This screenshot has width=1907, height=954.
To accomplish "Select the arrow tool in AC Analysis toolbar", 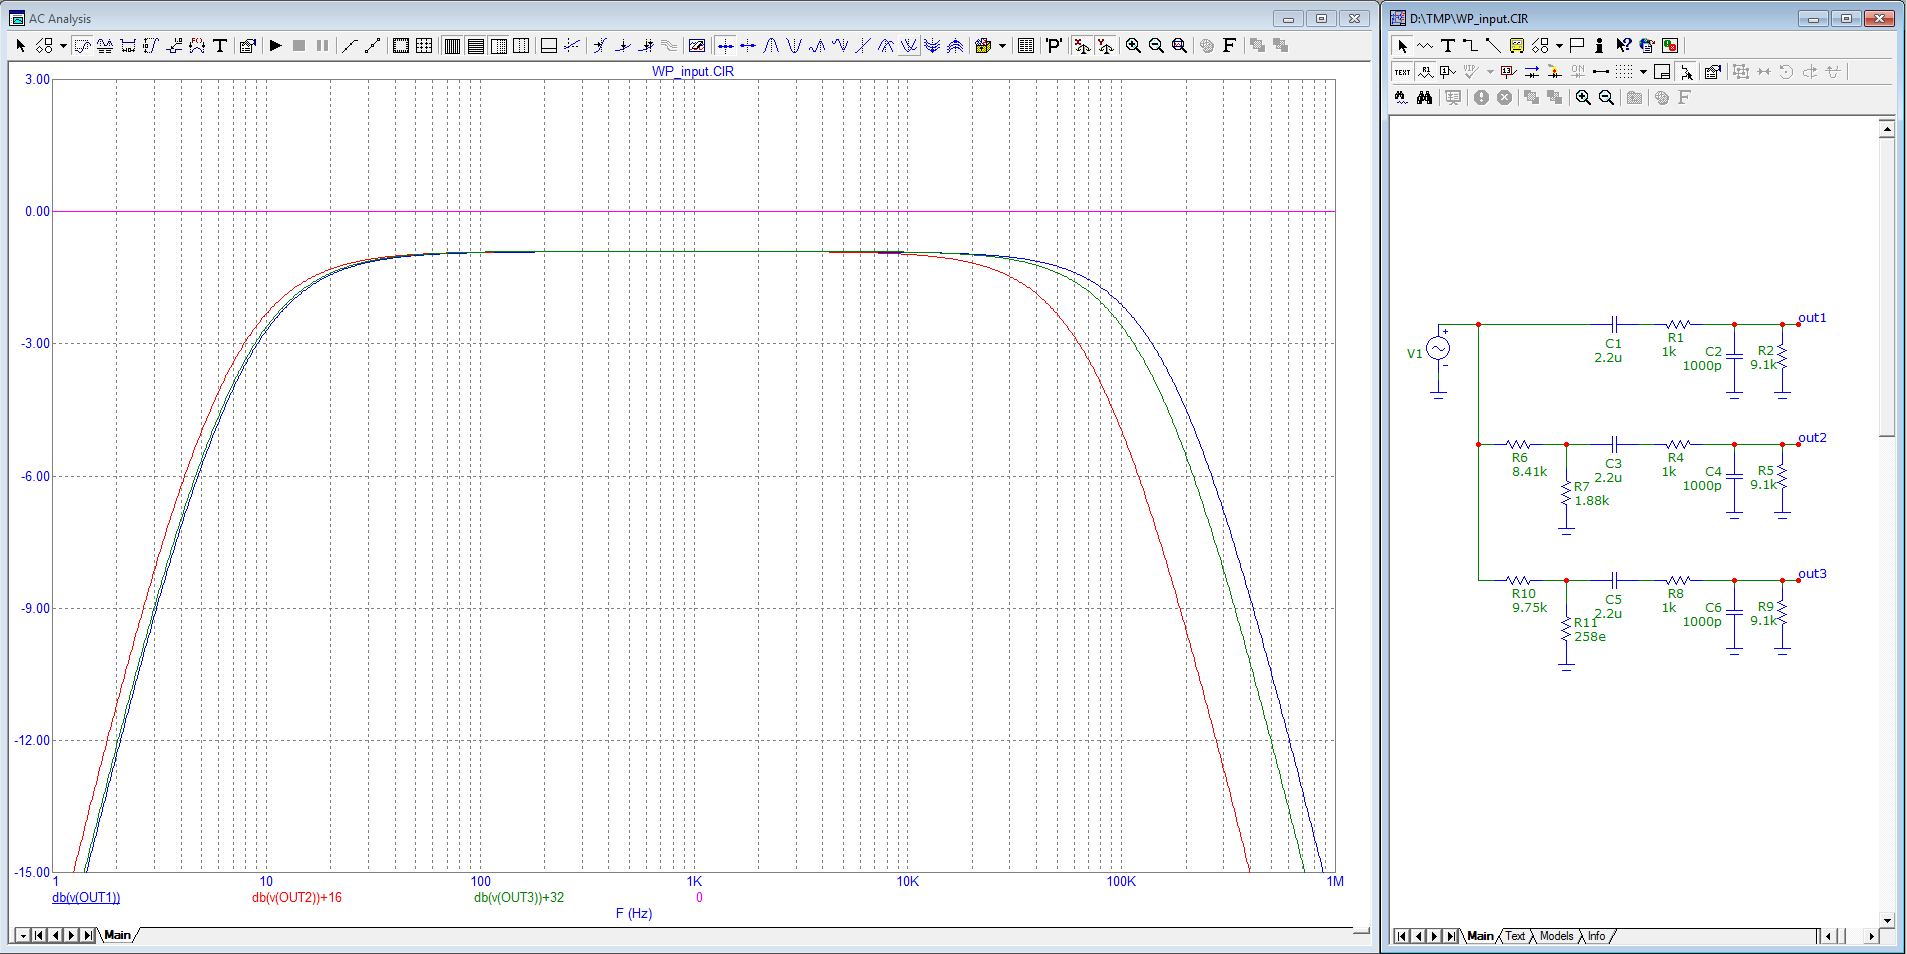I will (21, 45).
